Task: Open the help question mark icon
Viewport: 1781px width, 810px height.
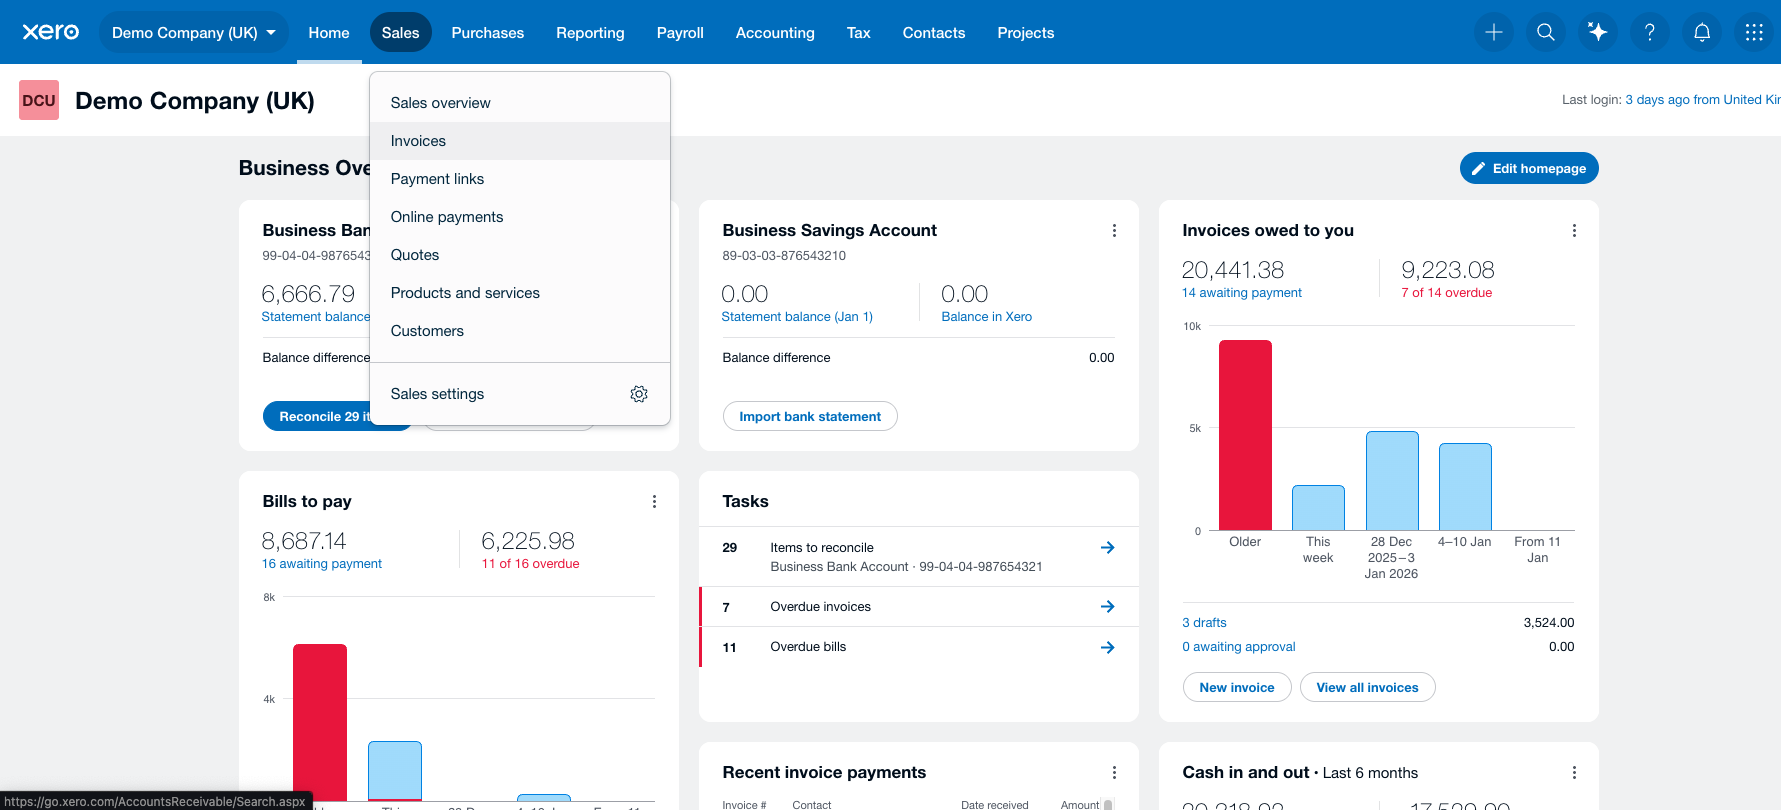Action: [1650, 32]
